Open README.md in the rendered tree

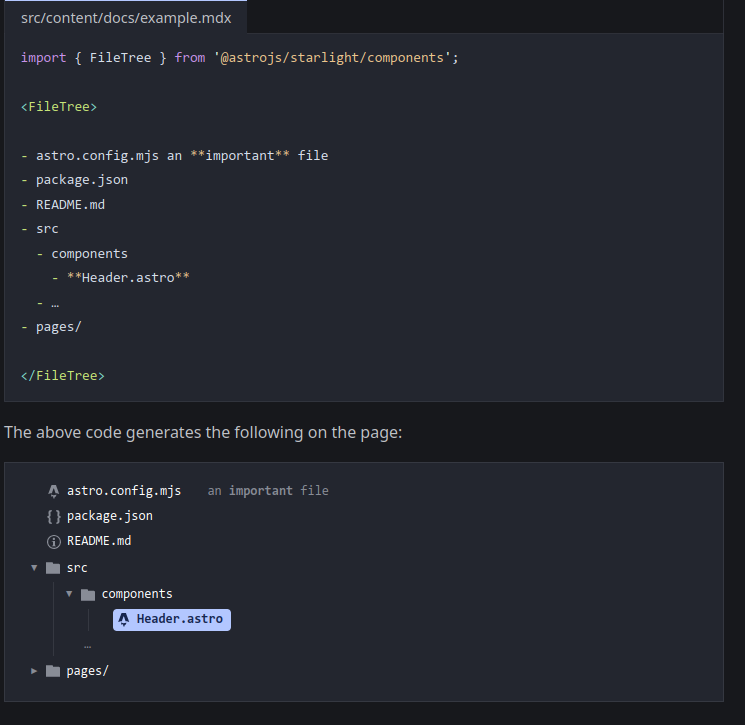(99, 541)
